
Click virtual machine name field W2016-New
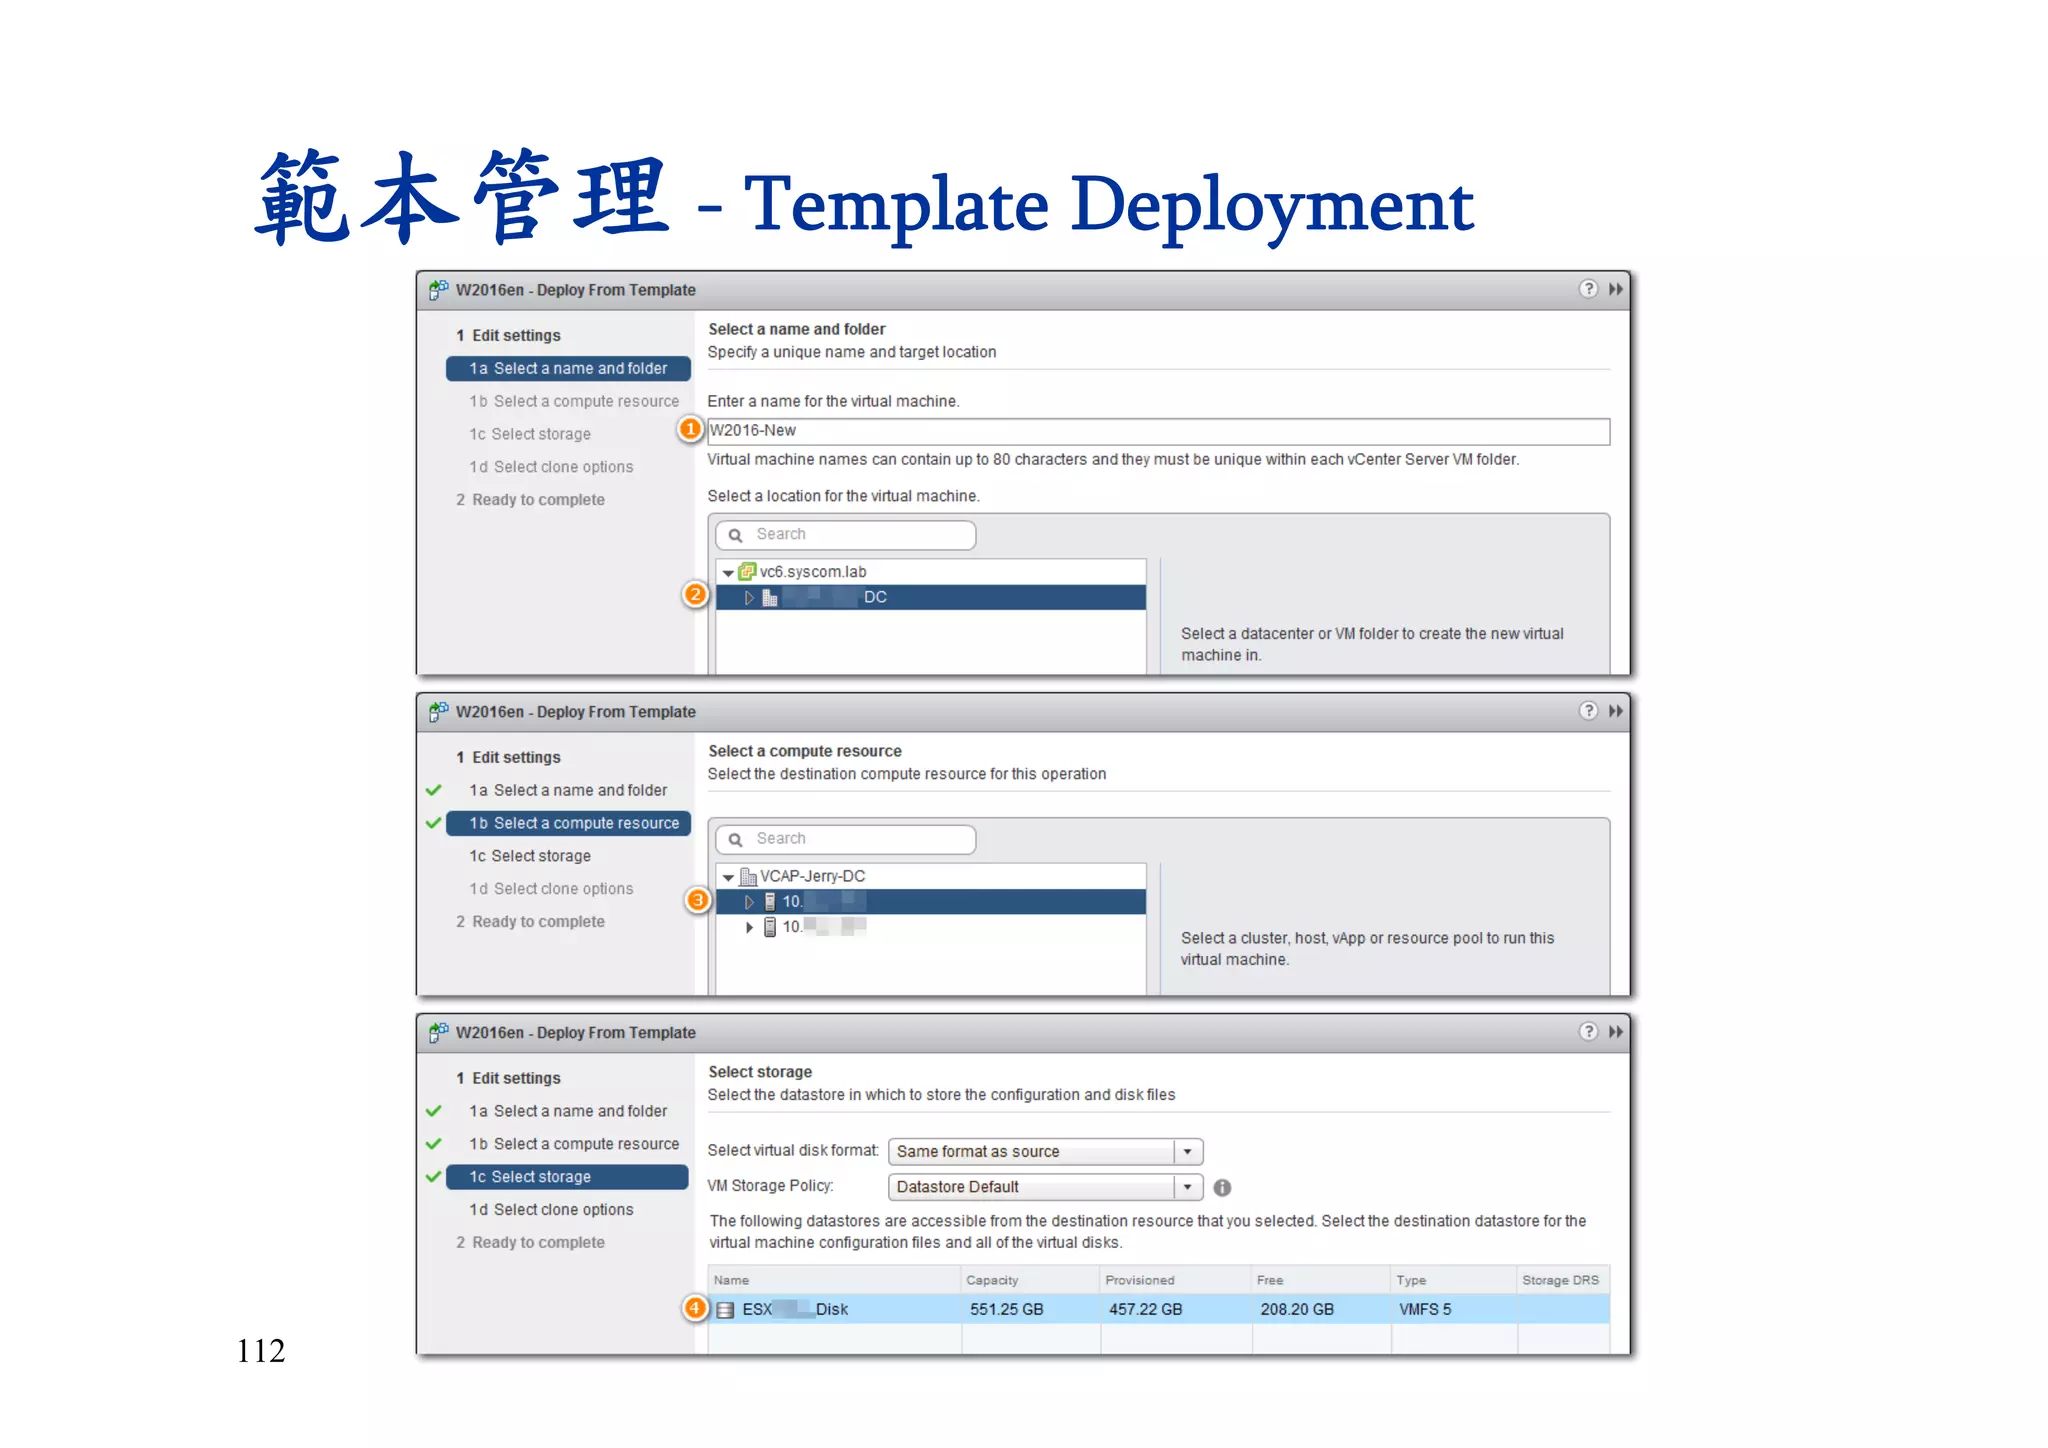tap(1158, 431)
